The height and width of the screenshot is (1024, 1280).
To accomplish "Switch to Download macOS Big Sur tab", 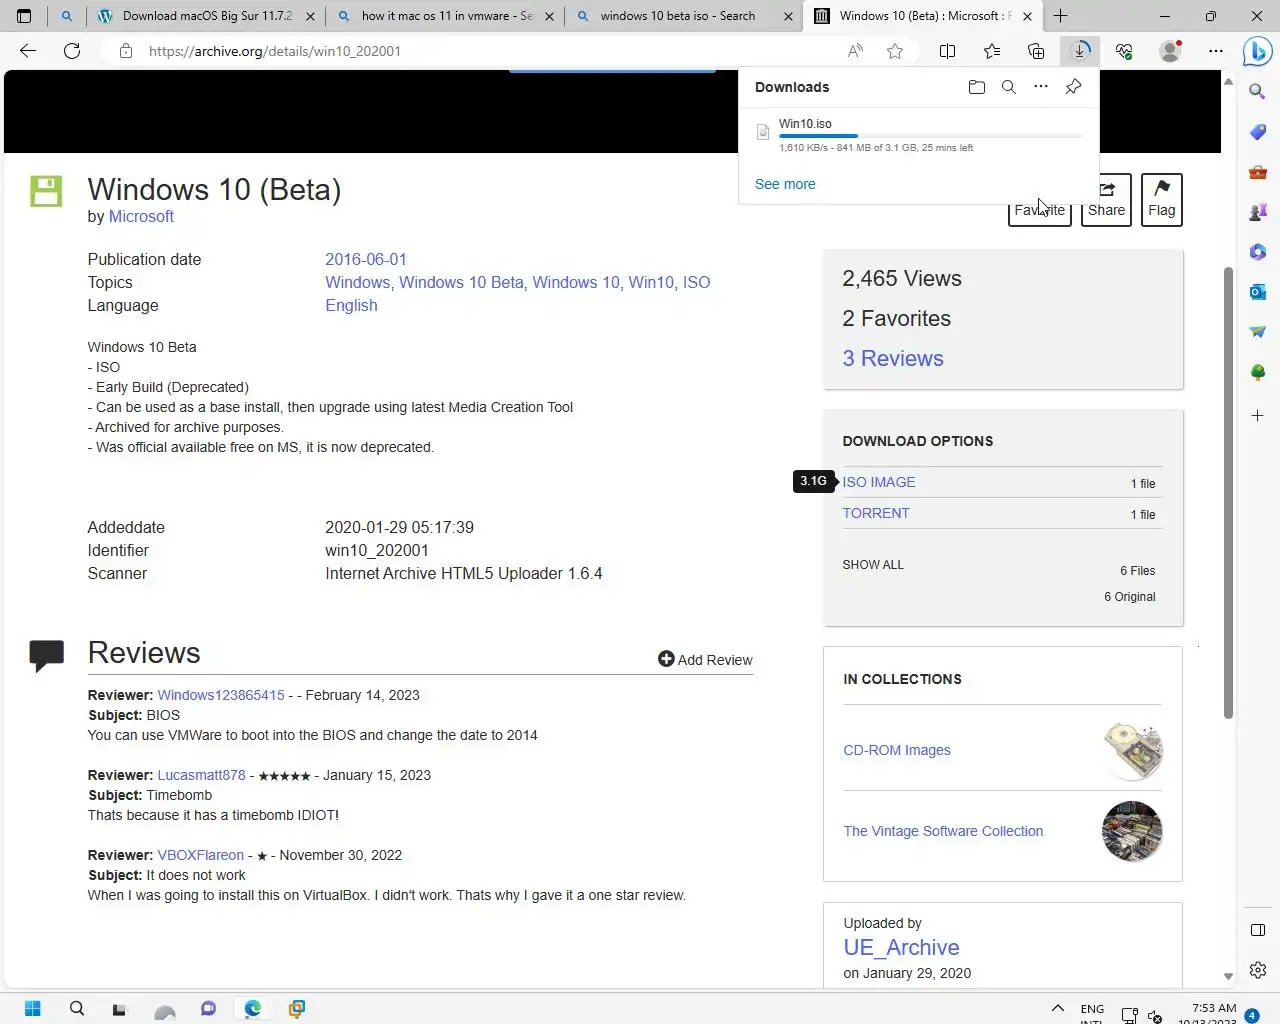I will (x=208, y=16).
